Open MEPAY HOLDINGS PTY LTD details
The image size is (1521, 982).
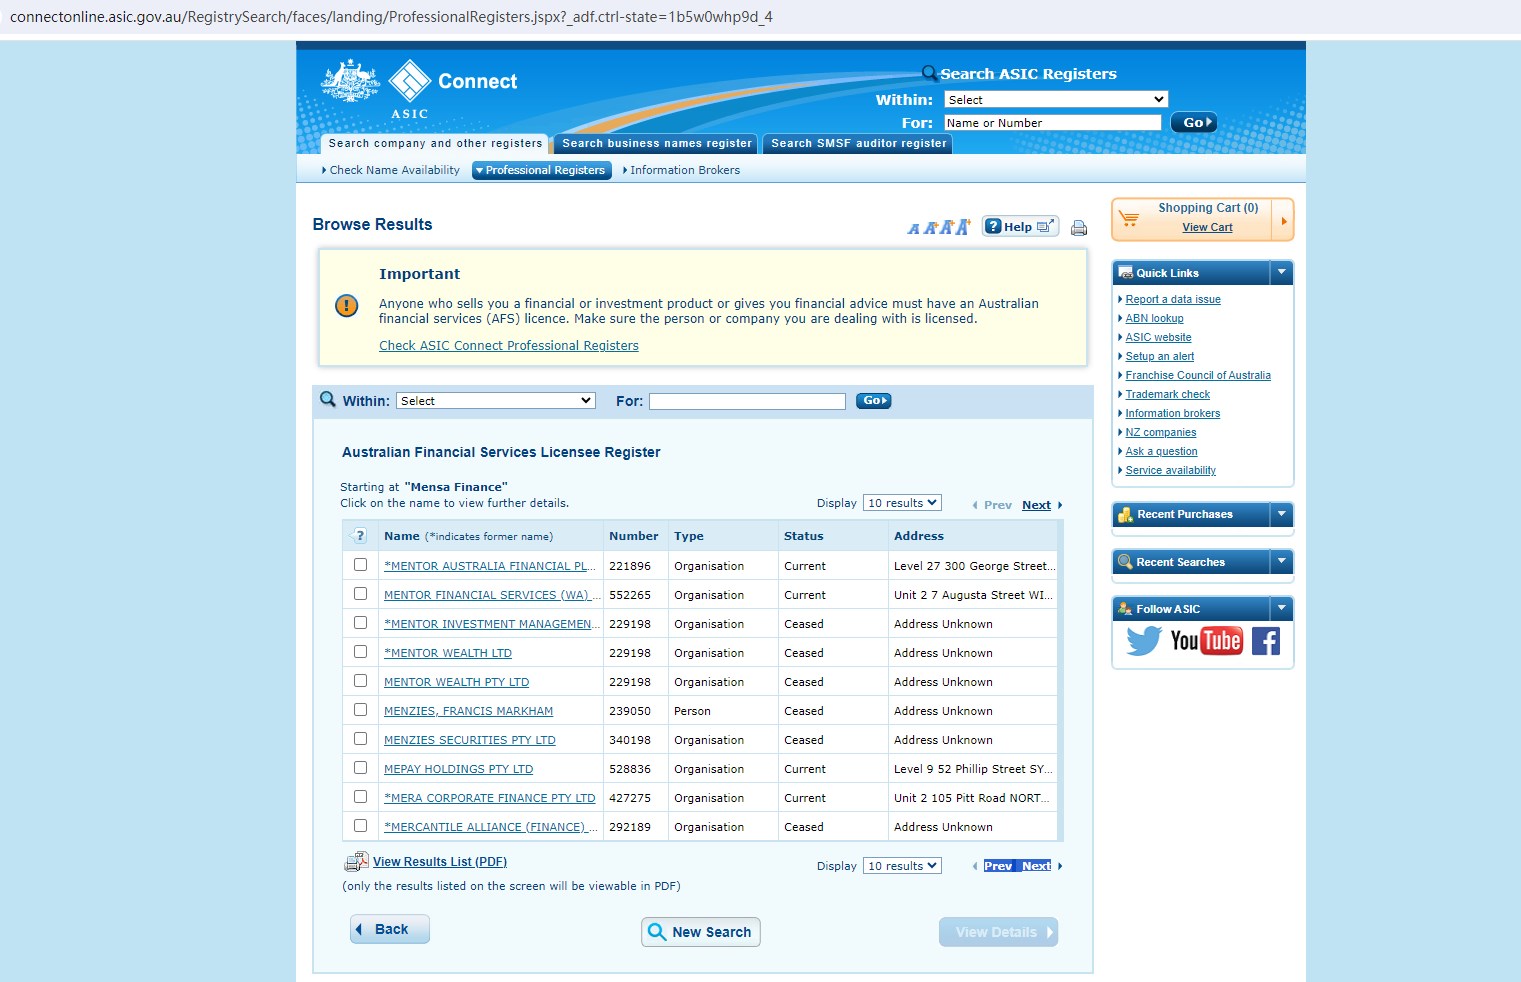tap(458, 769)
